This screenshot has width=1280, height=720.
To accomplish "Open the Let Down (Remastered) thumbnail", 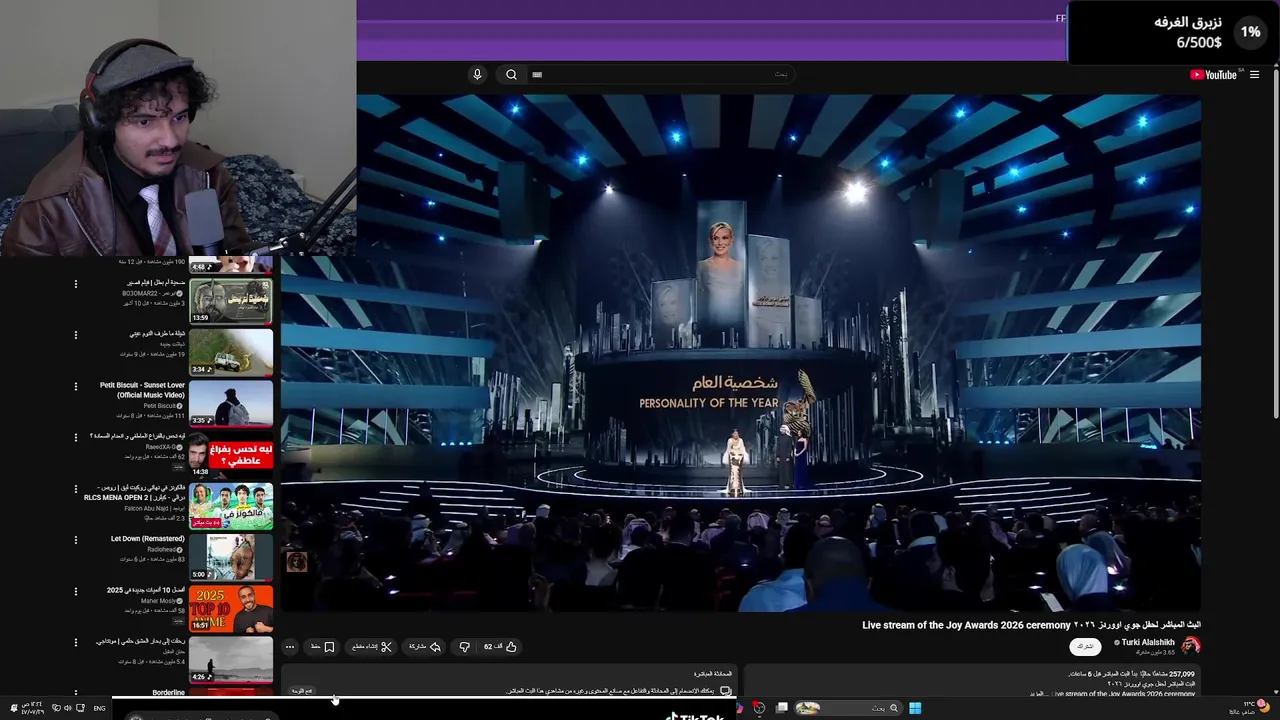I will click(231, 557).
